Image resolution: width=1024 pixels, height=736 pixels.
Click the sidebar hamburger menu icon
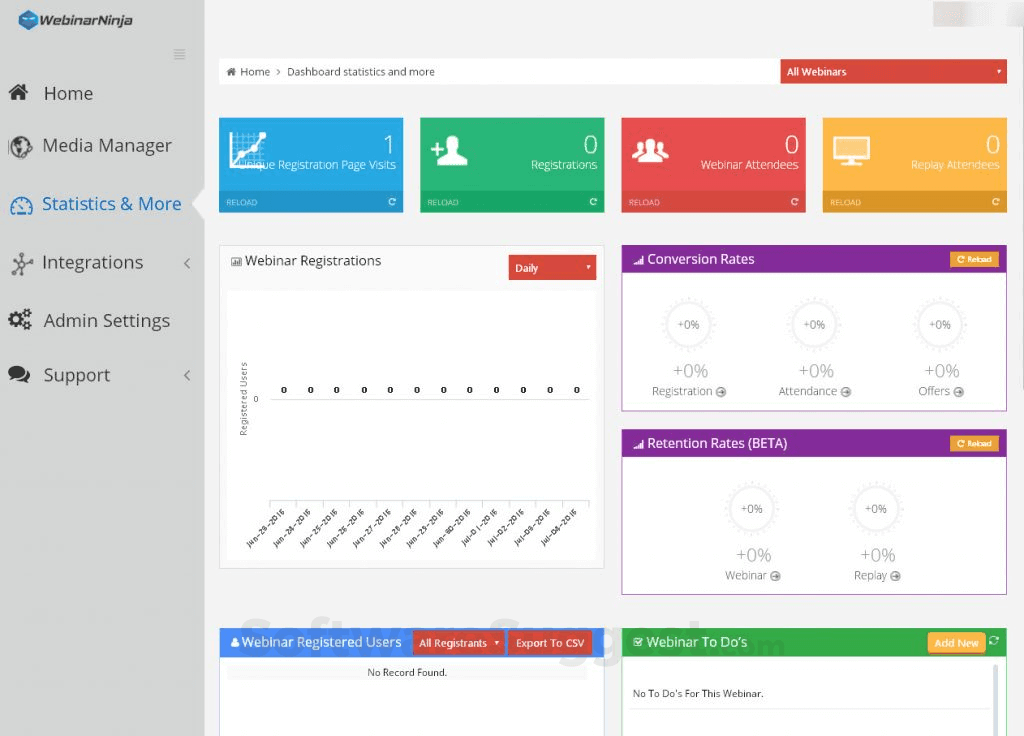point(180,55)
